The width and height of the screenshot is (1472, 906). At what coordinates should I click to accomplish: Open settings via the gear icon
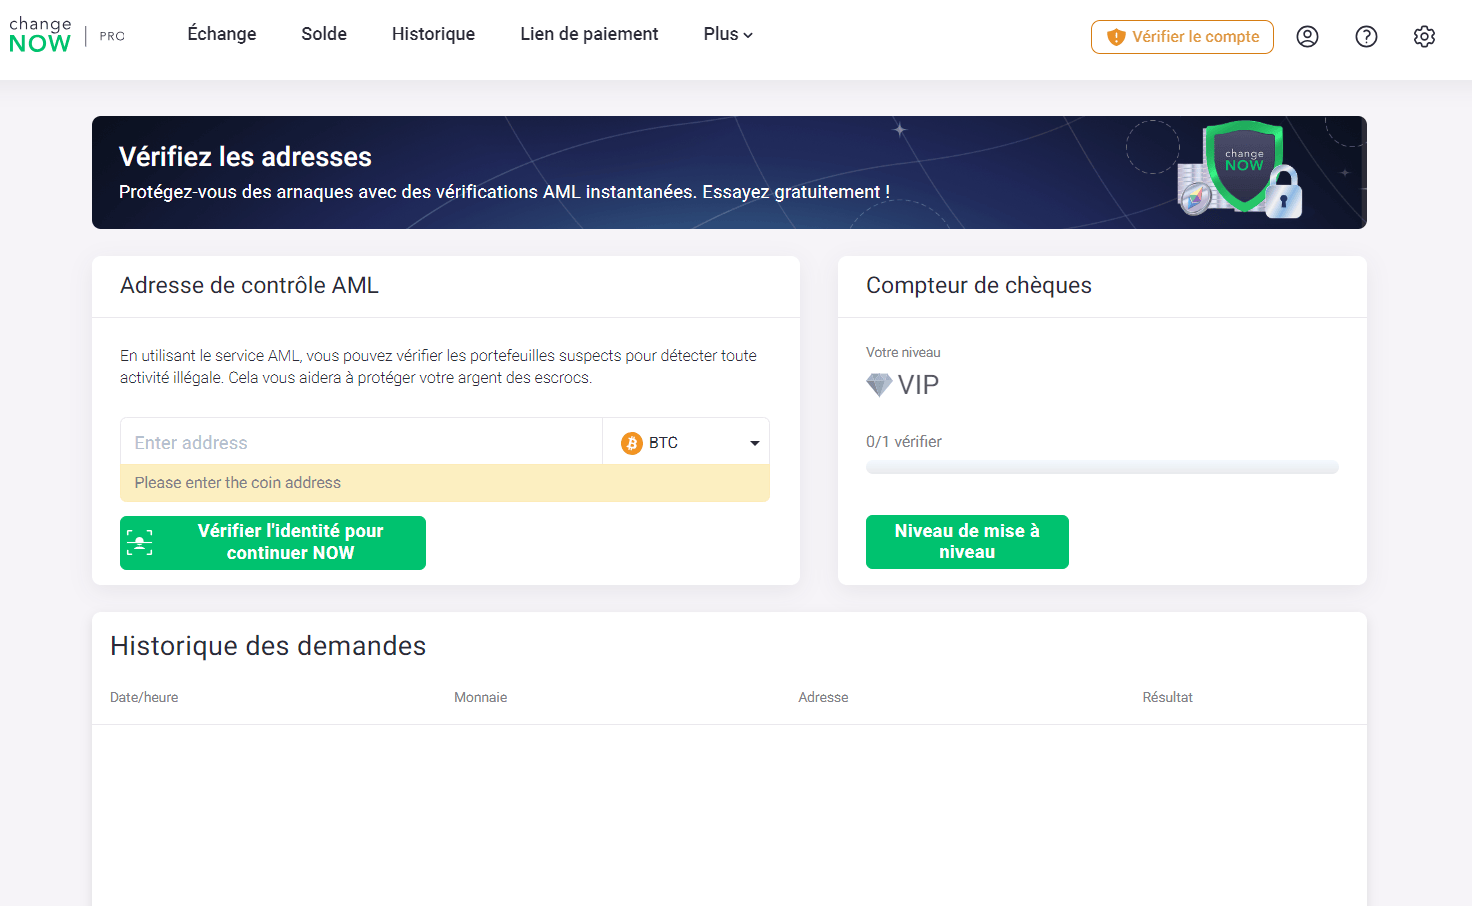1424,36
